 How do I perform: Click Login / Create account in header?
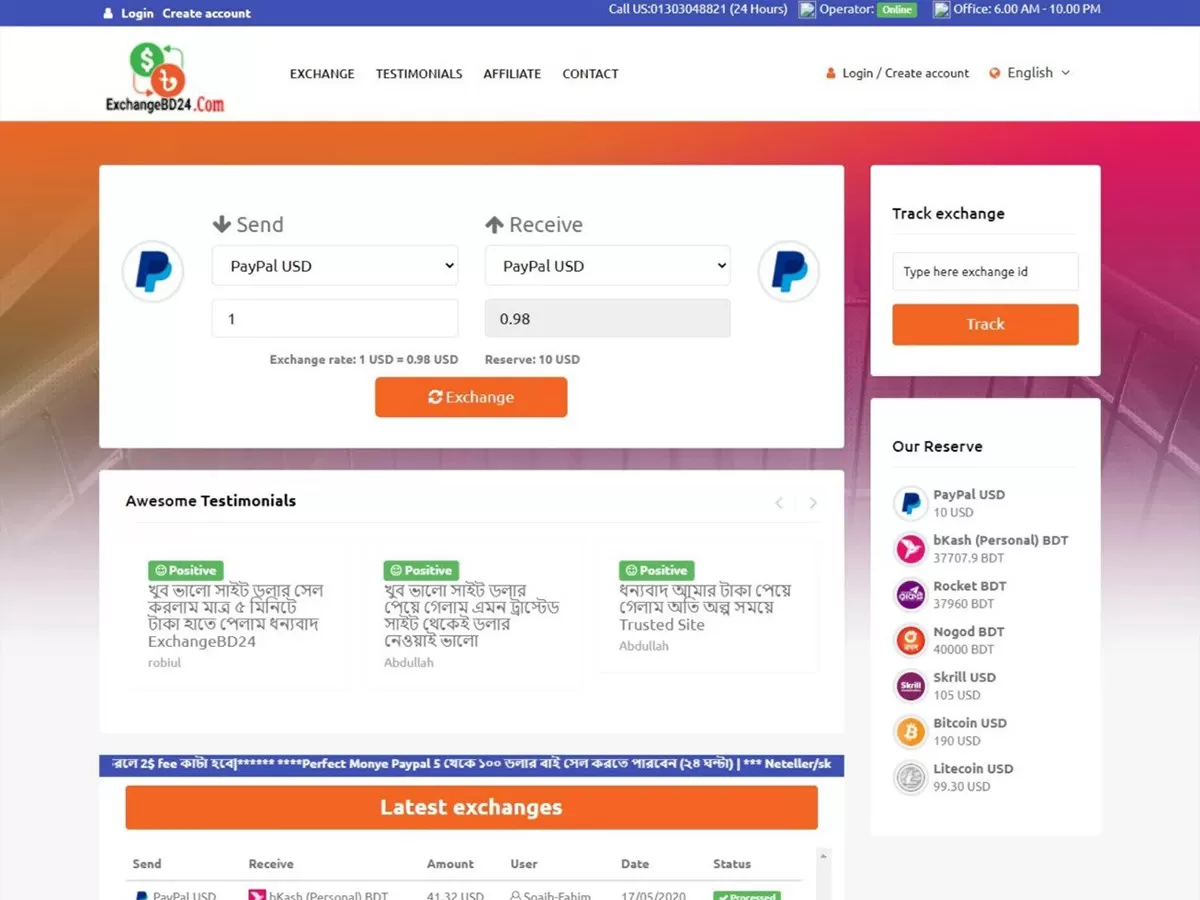pyautogui.click(x=906, y=73)
